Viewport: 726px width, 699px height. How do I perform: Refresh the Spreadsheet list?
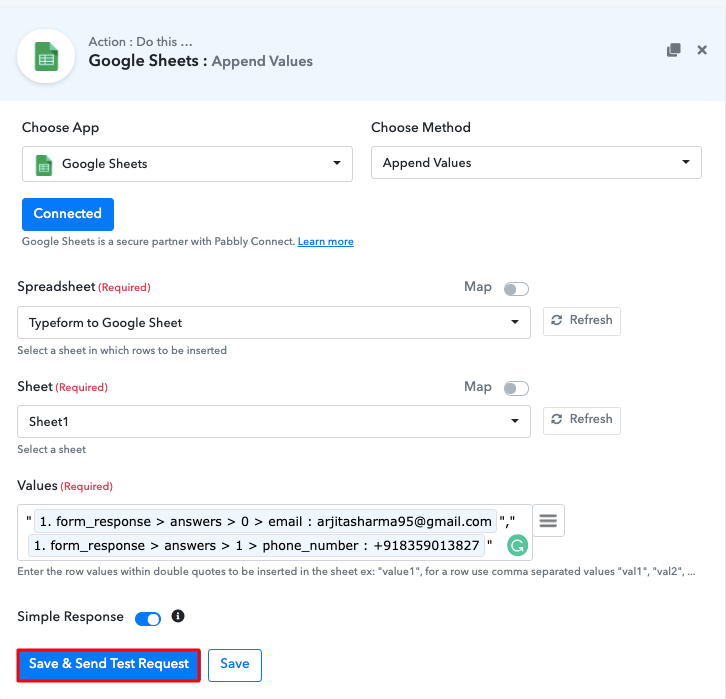pyautogui.click(x=582, y=321)
